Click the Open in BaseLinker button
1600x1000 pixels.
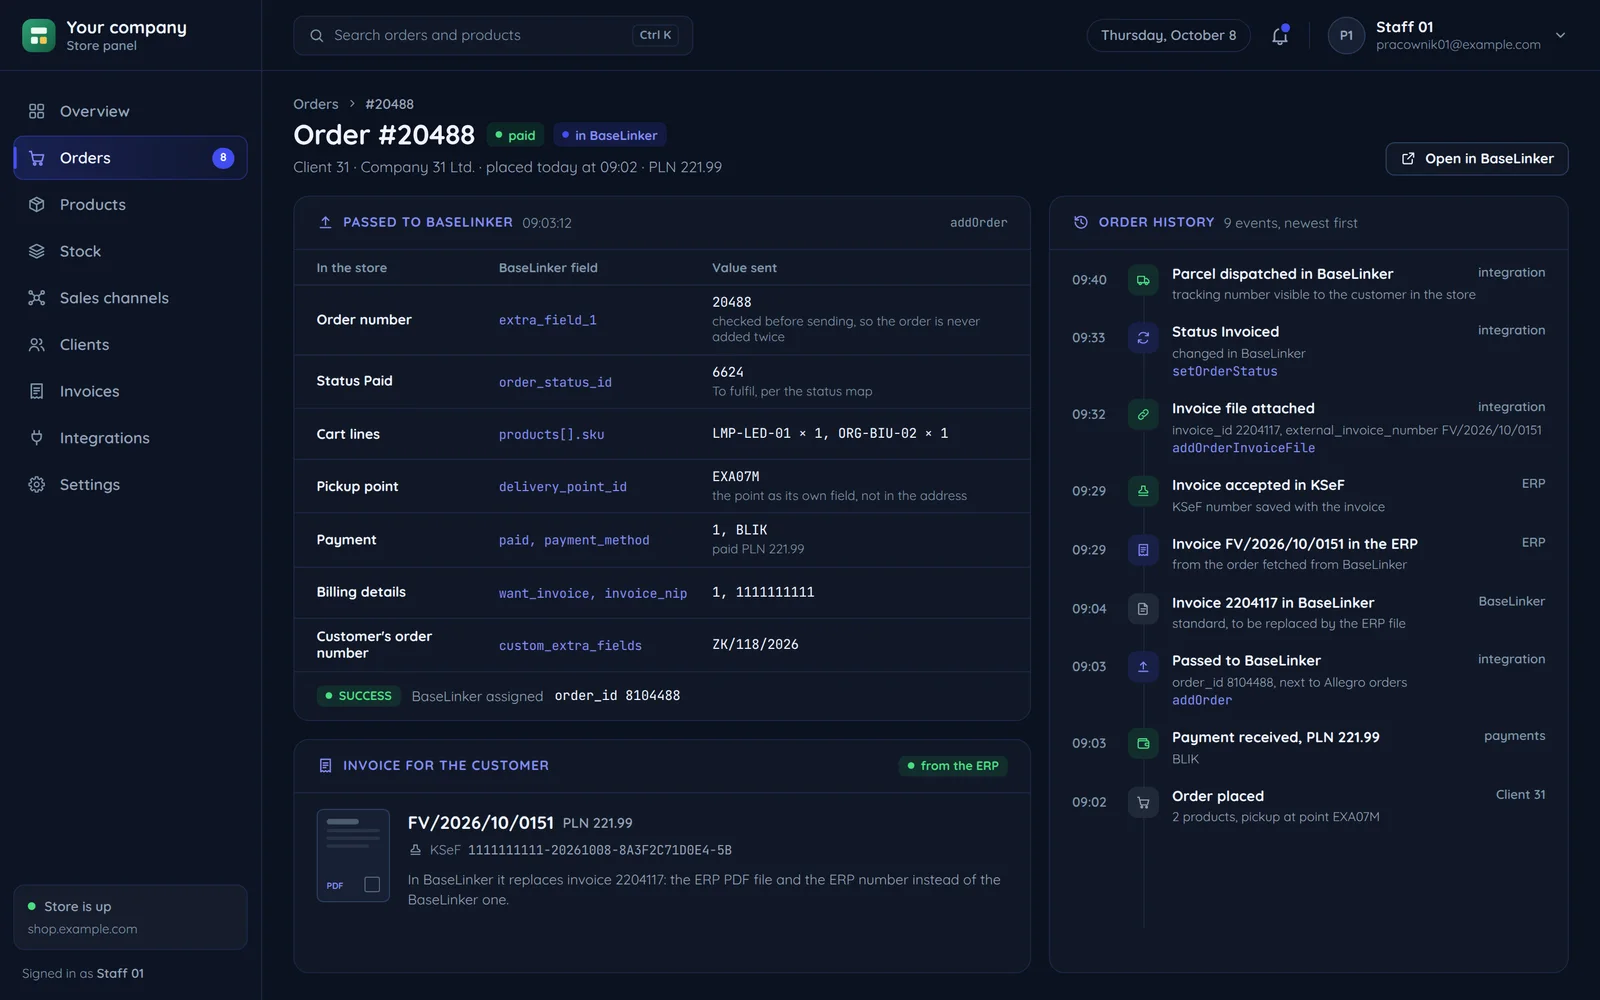coord(1476,159)
